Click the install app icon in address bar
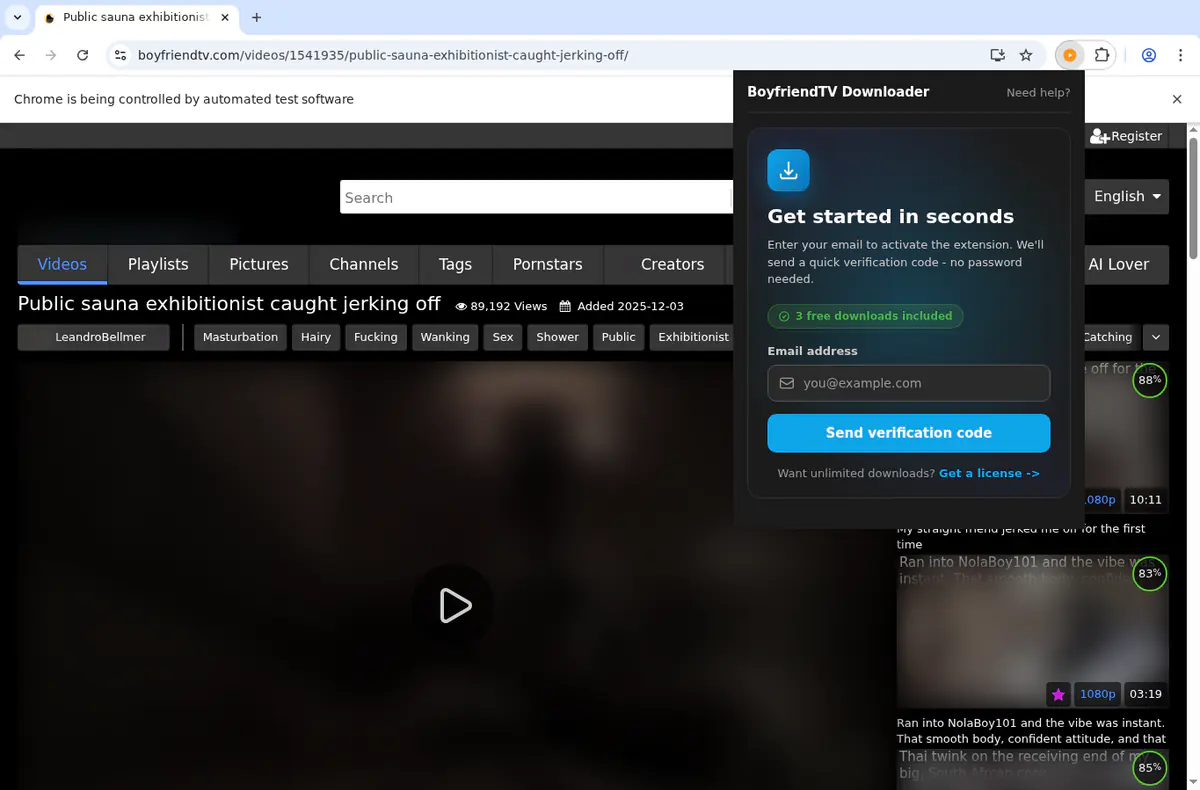The image size is (1200, 790). [x=997, y=55]
